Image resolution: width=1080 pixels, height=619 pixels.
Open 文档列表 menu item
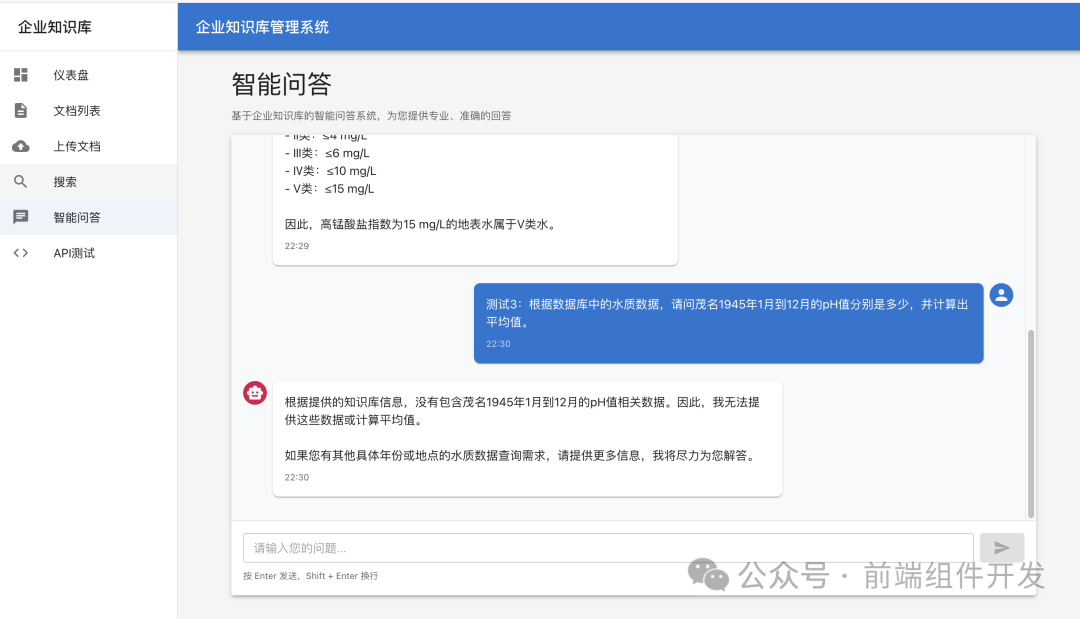(88, 110)
